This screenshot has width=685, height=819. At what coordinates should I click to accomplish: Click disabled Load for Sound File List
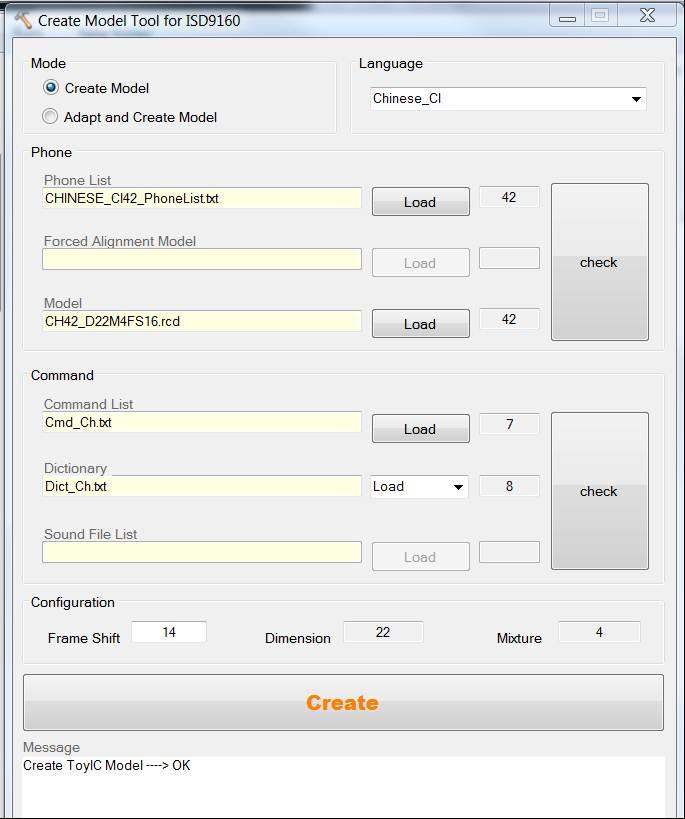421,557
